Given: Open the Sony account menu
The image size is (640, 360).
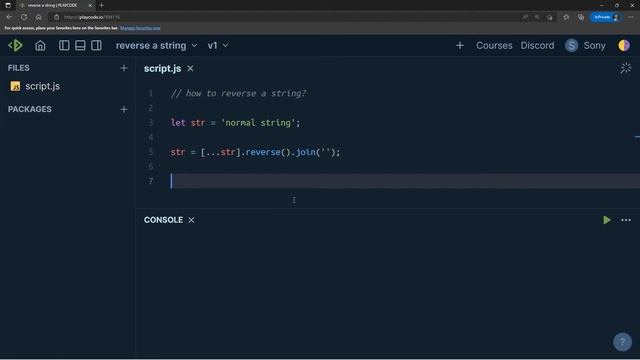Looking at the screenshot, I should click(x=594, y=45).
